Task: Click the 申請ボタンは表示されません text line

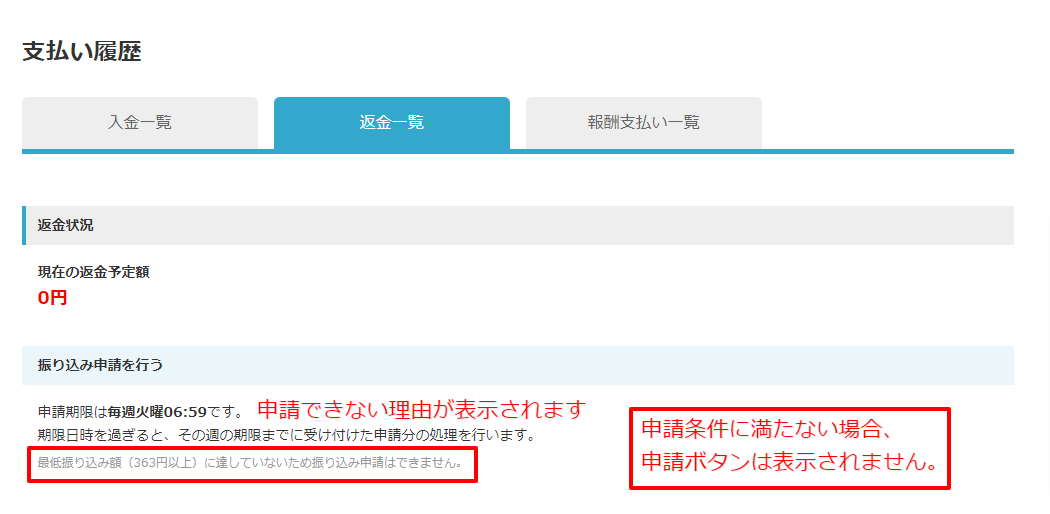Action: [x=788, y=462]
